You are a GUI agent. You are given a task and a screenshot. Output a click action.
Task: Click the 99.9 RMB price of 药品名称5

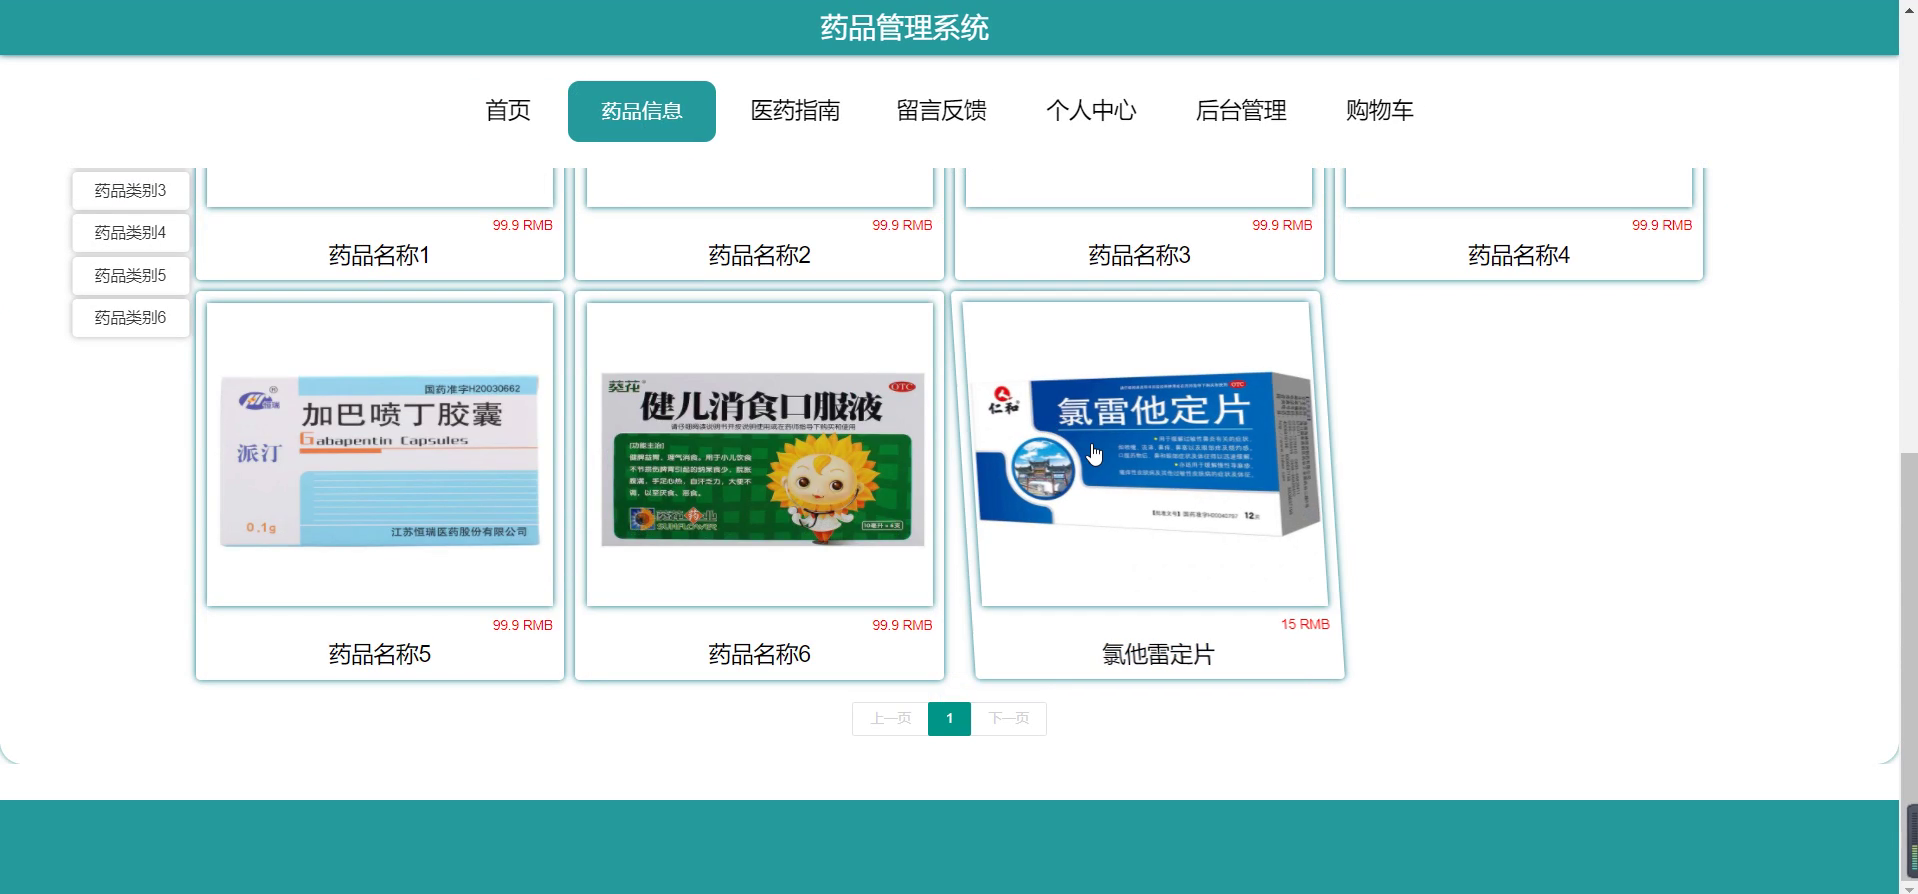522,625
